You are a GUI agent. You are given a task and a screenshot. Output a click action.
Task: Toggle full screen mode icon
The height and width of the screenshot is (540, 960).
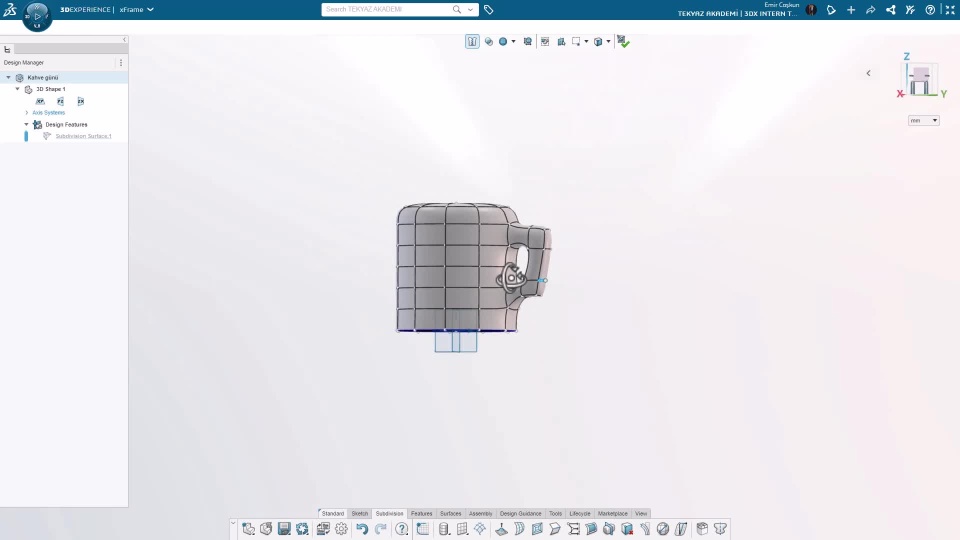click(x=950, y=10)
